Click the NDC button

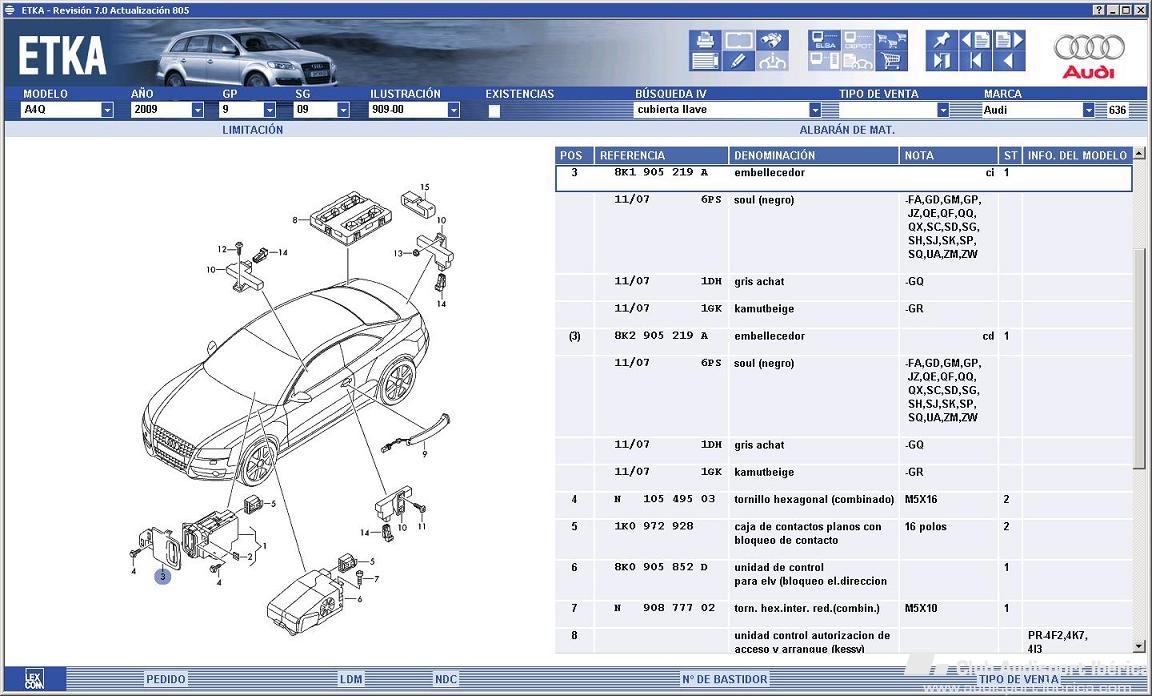coord(446,679)
